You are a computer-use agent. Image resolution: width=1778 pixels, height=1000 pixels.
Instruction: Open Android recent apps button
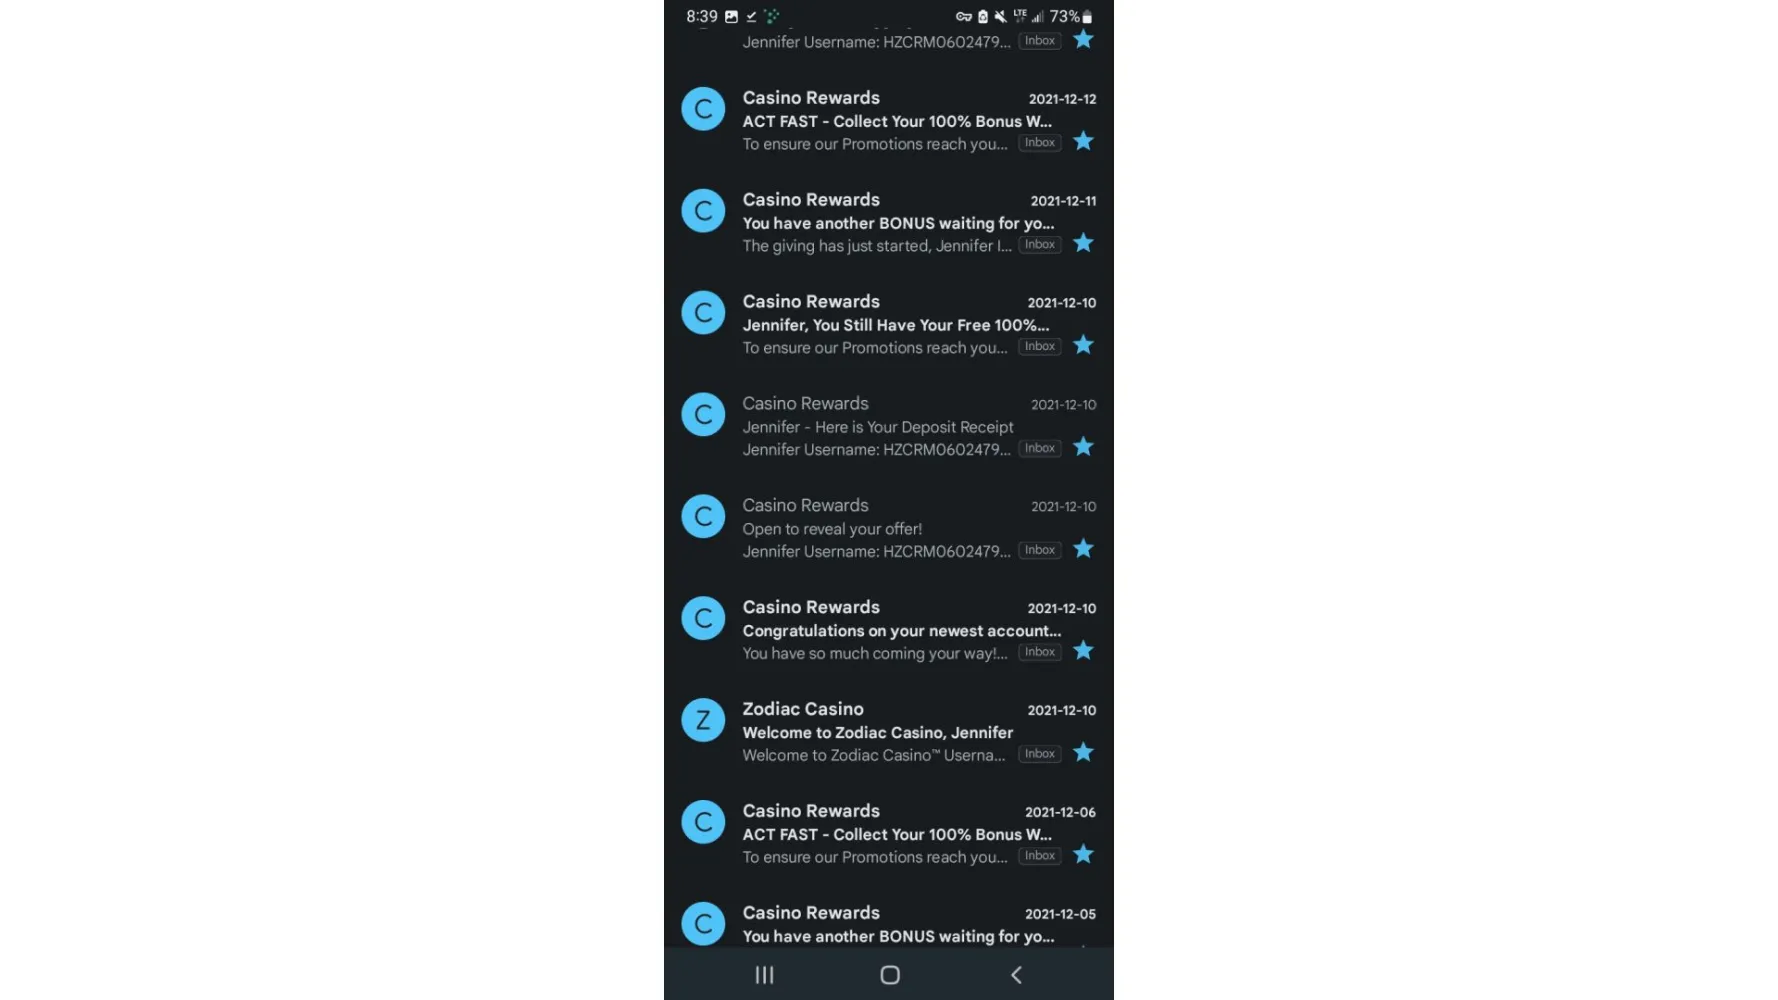pyautogui.click(x=765, y=975)
